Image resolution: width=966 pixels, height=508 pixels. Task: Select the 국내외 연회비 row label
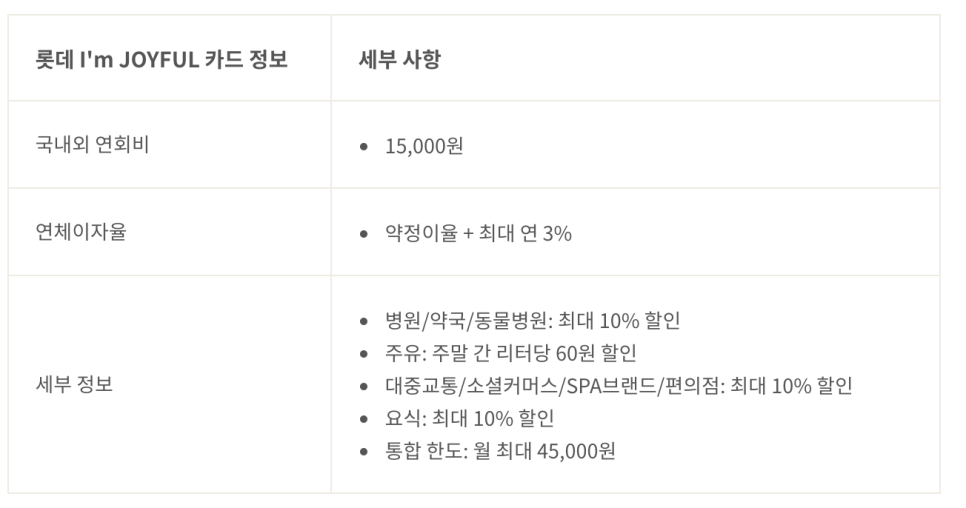[x=92, y=145]
